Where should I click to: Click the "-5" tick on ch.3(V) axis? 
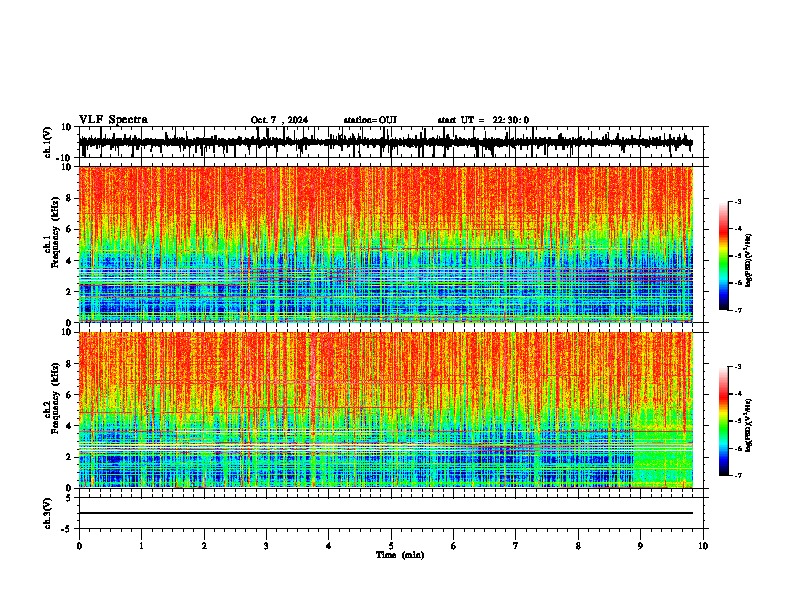pos(67,529)
